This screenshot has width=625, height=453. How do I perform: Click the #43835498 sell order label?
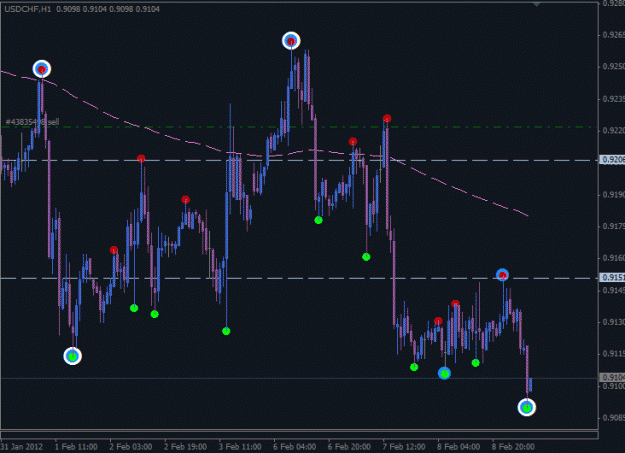[x=32, y=122]
